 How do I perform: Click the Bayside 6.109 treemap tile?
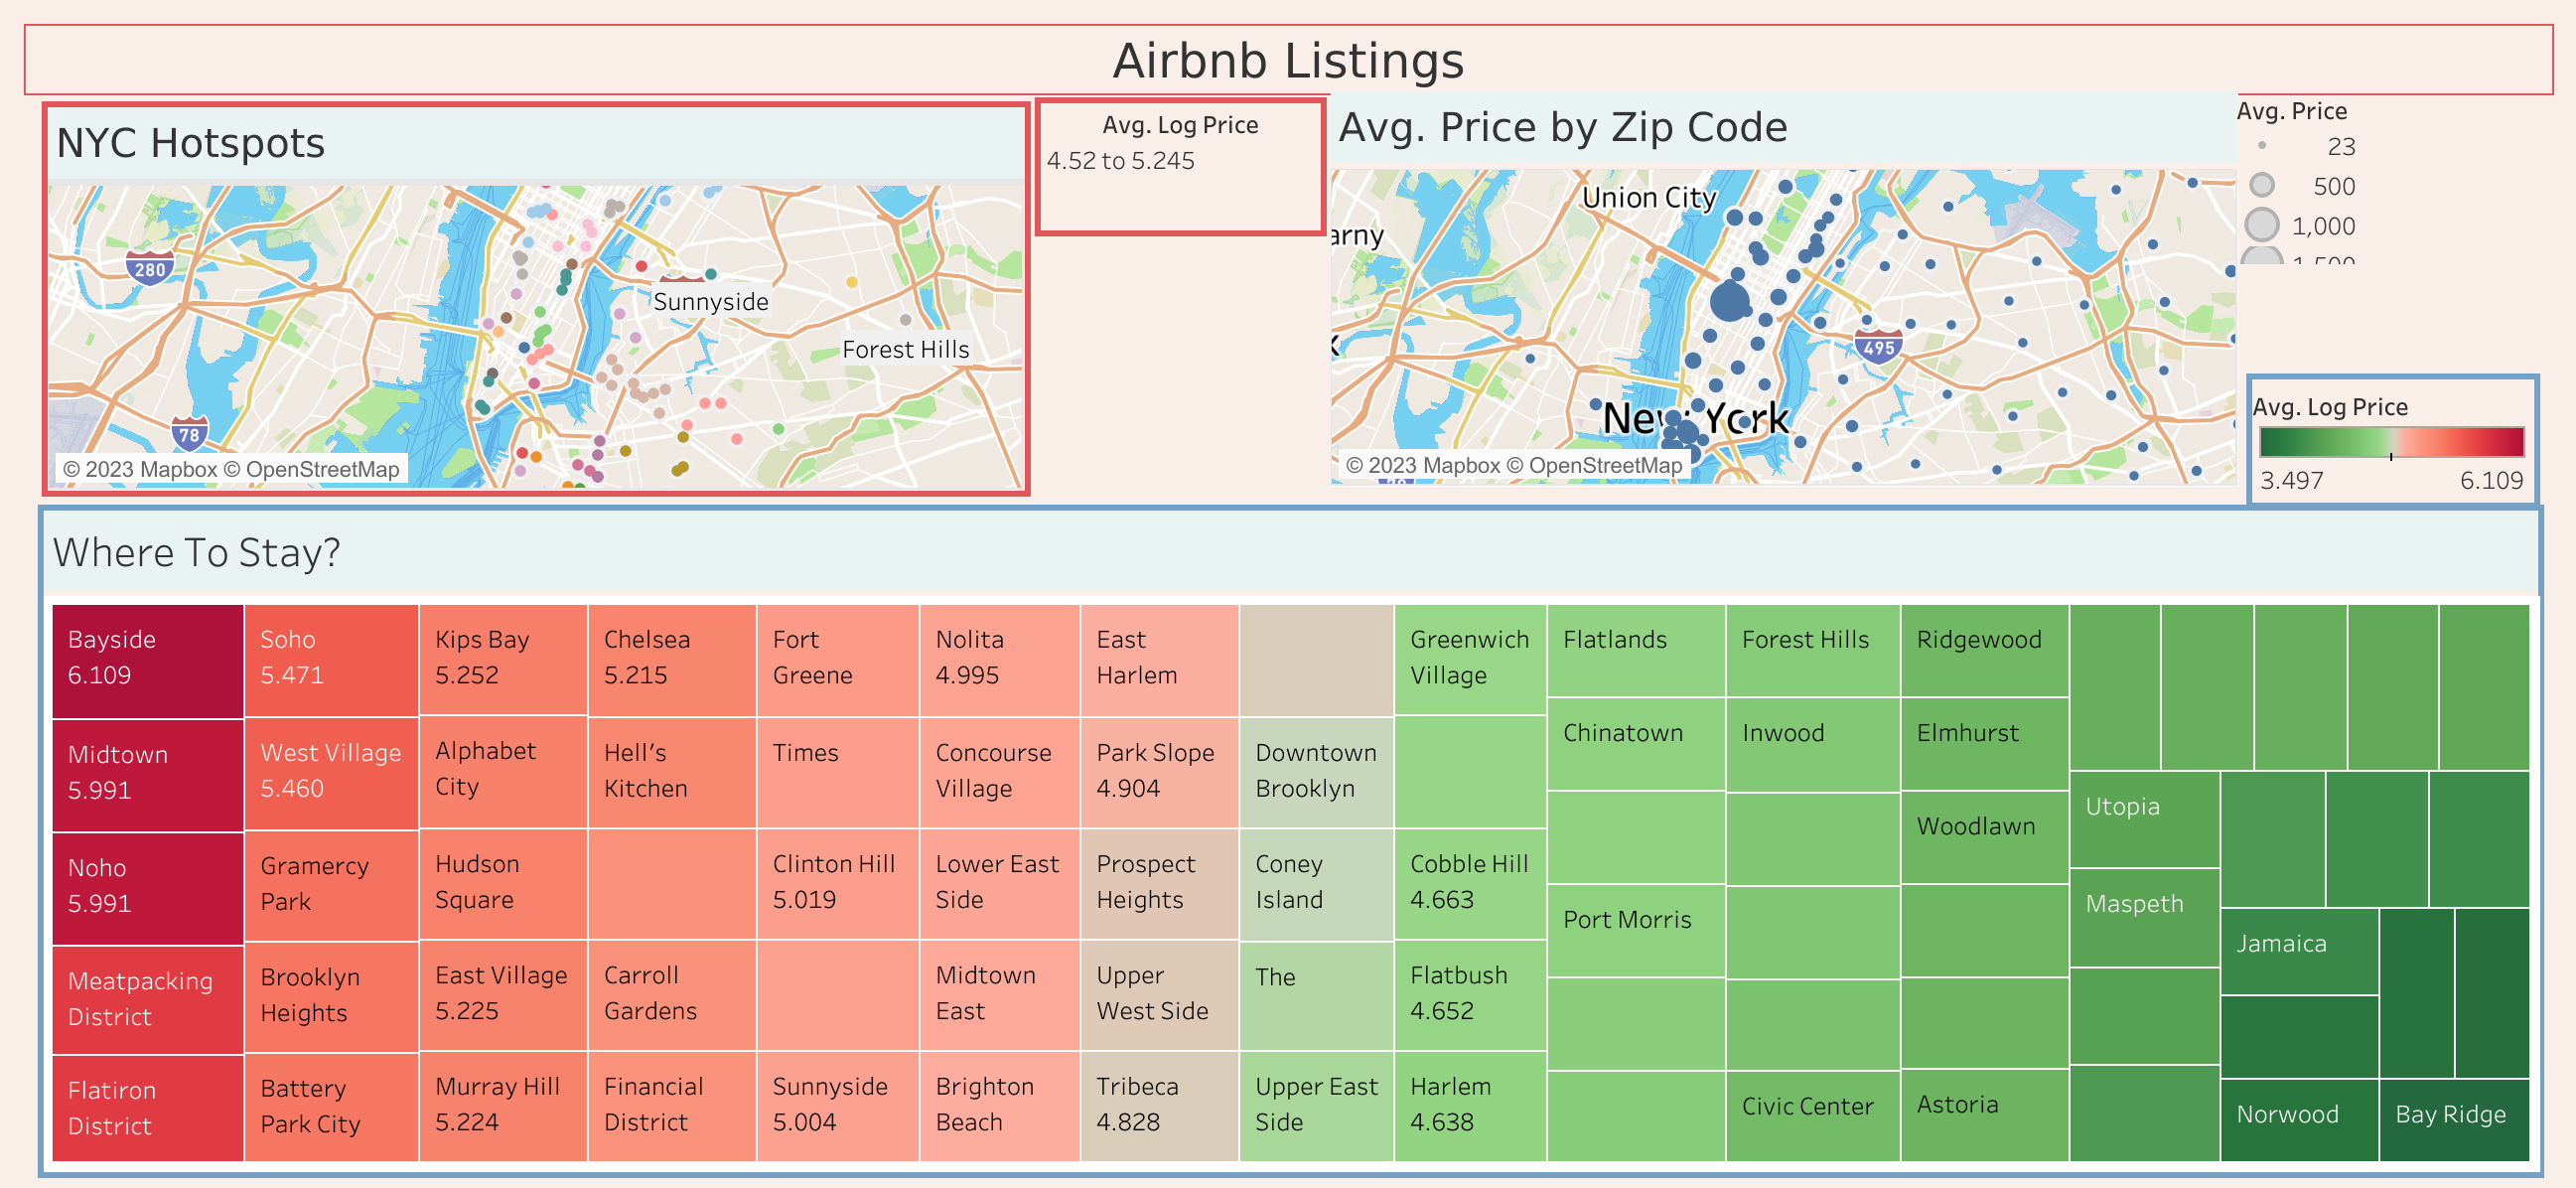click(x=147, y=660)
